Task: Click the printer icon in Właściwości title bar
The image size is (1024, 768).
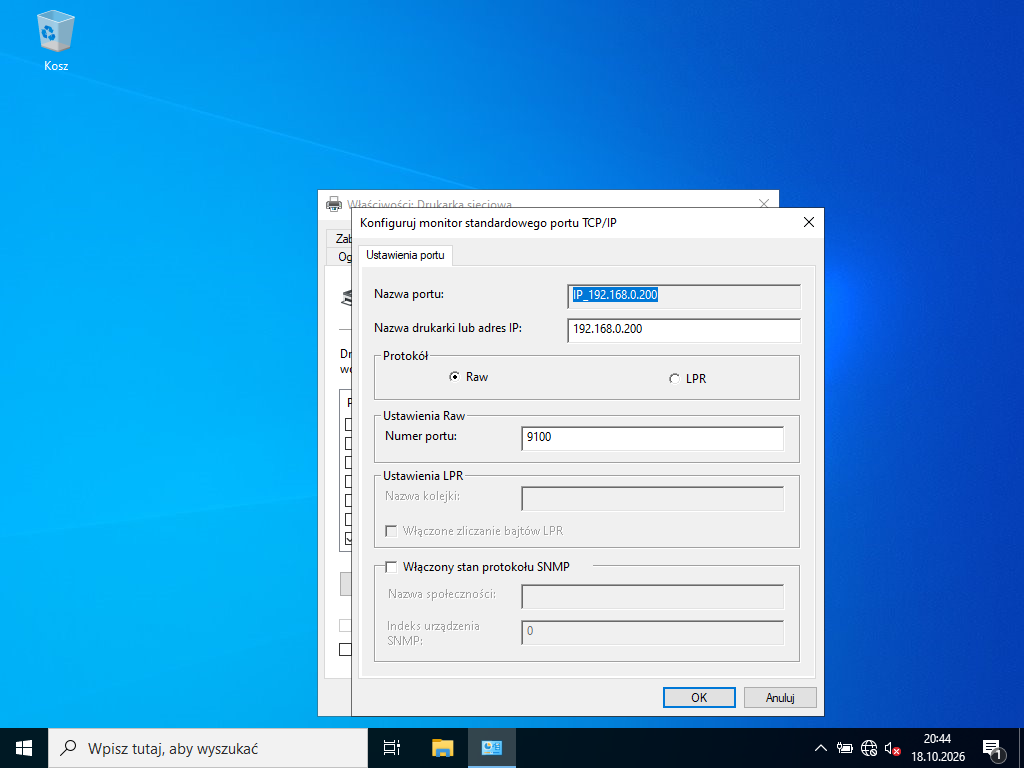Action: coord(334,204)
